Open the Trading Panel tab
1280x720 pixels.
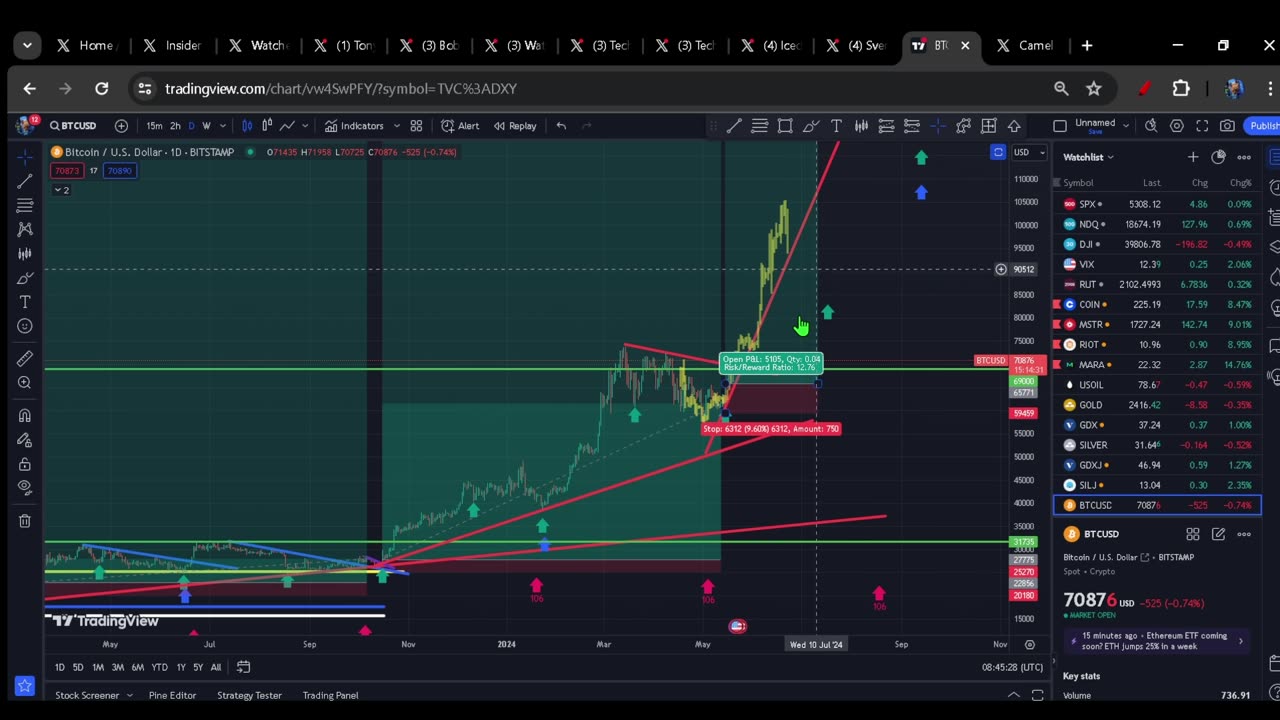click(330, 695)
